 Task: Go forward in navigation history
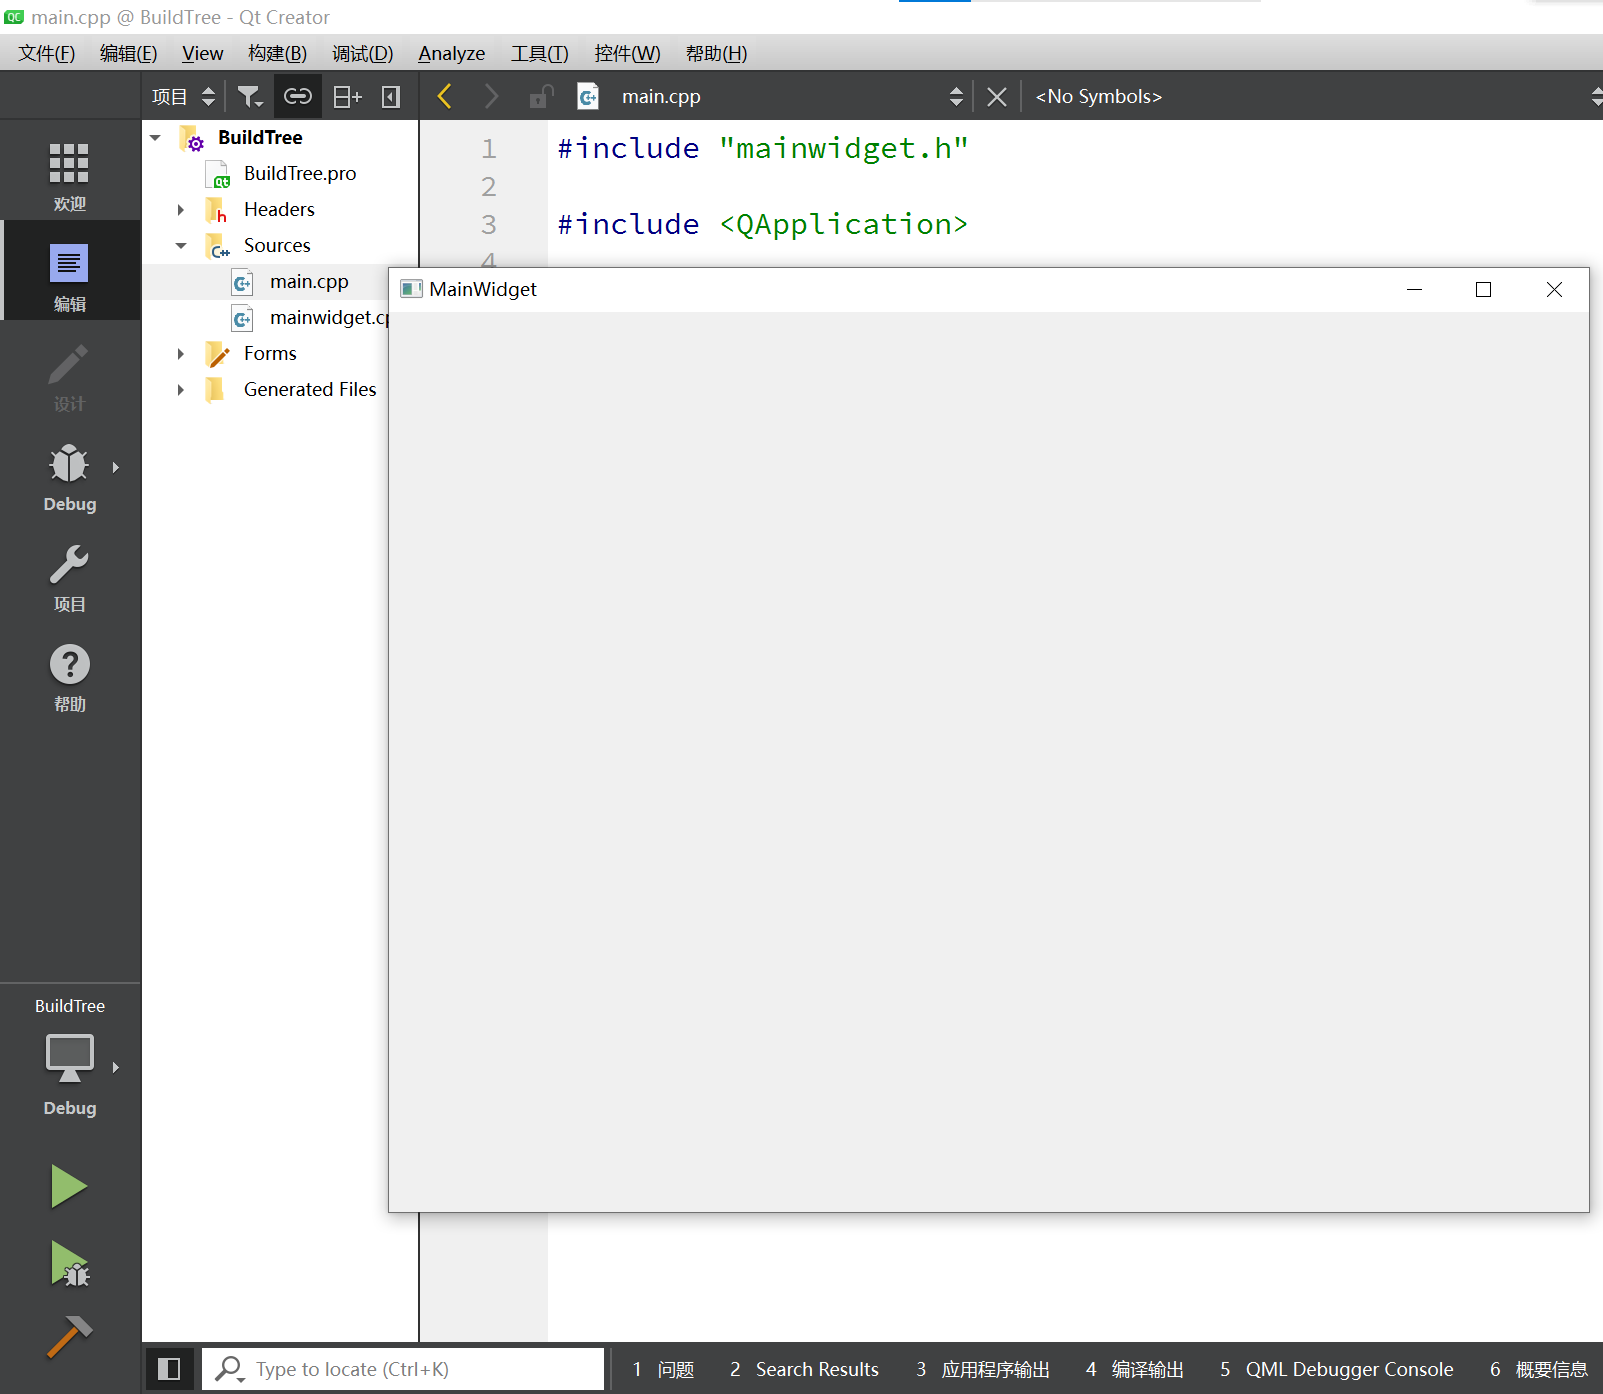(x=491, y=96)
